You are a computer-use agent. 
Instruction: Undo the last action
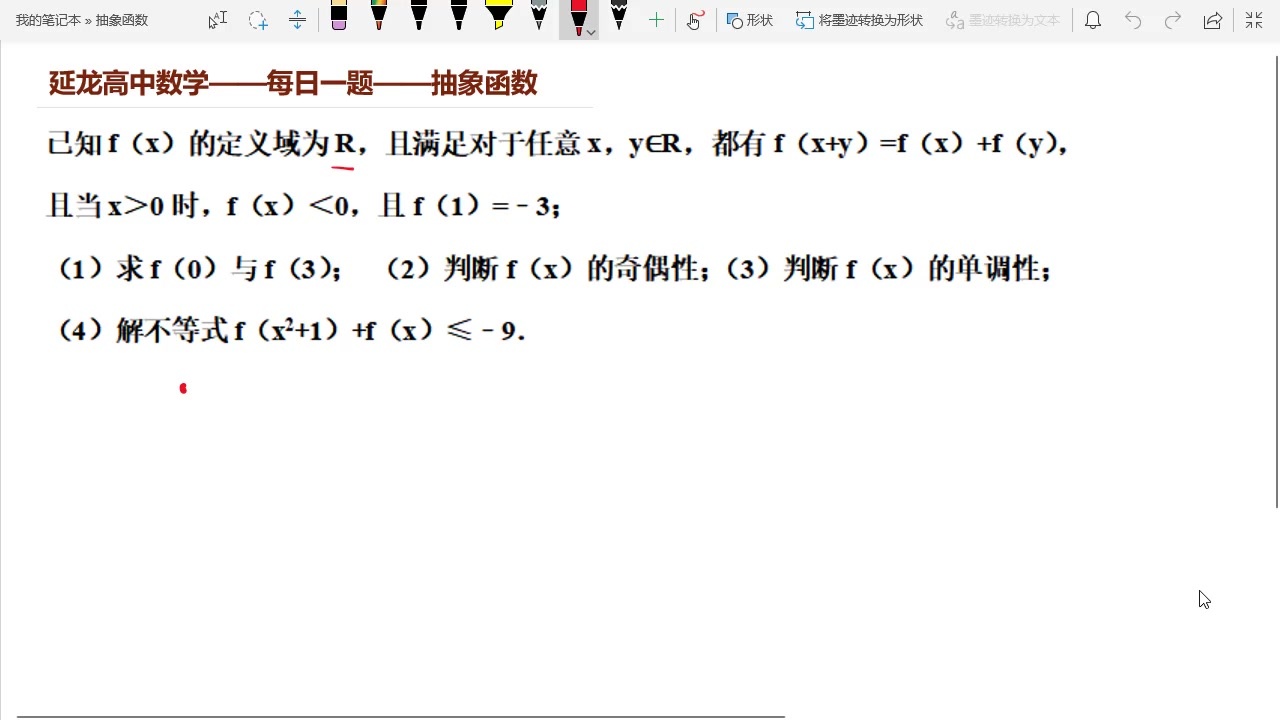coord(1133,20)
